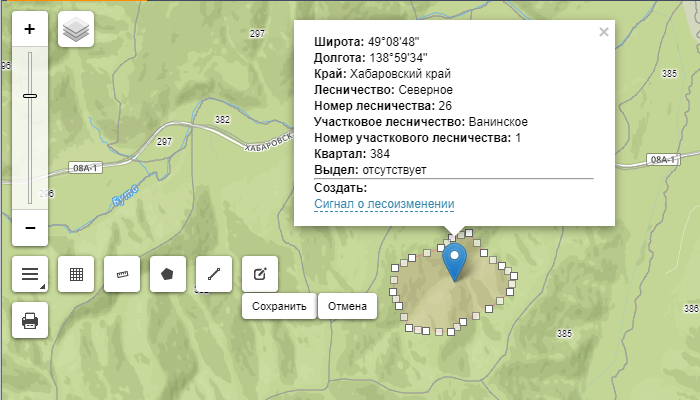Zoom in with the plus button
The width and height of the screenshot is (700, 400).
30,29
